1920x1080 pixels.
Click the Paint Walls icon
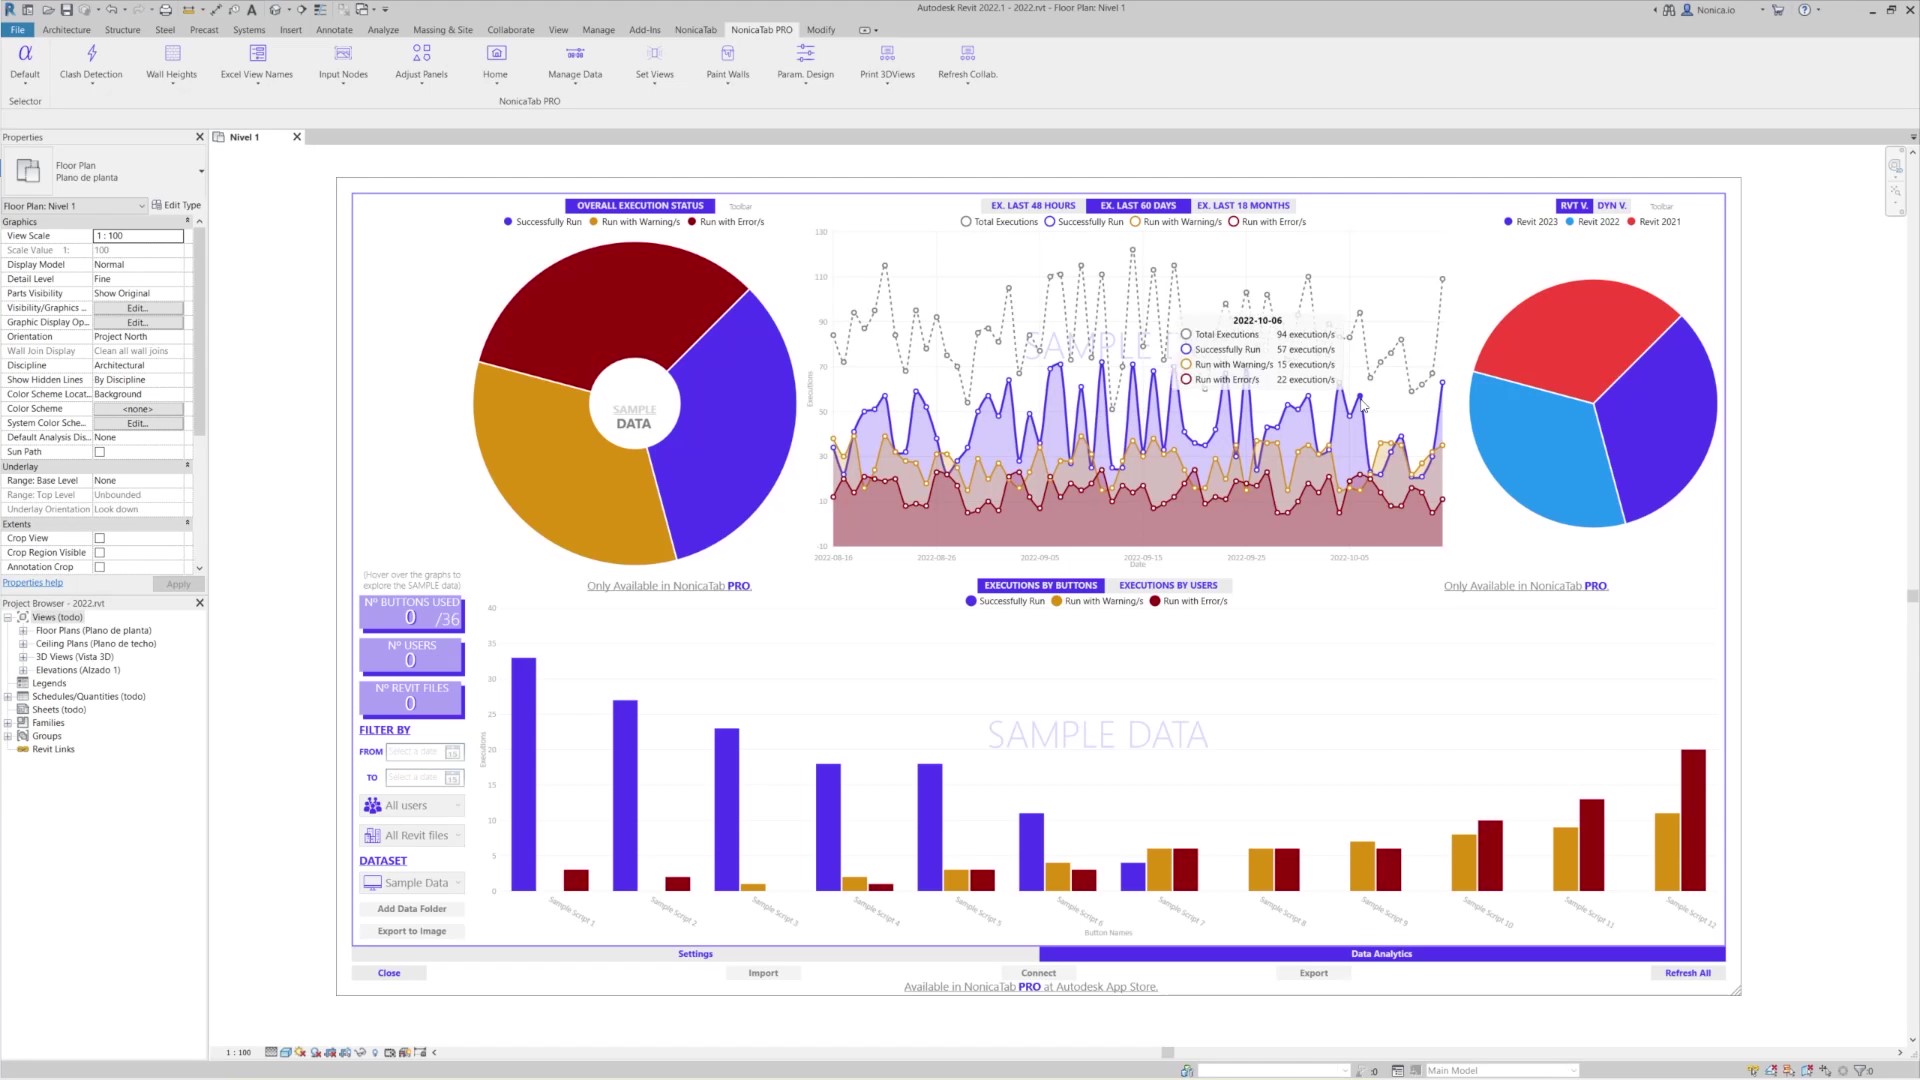click(727, 54)
